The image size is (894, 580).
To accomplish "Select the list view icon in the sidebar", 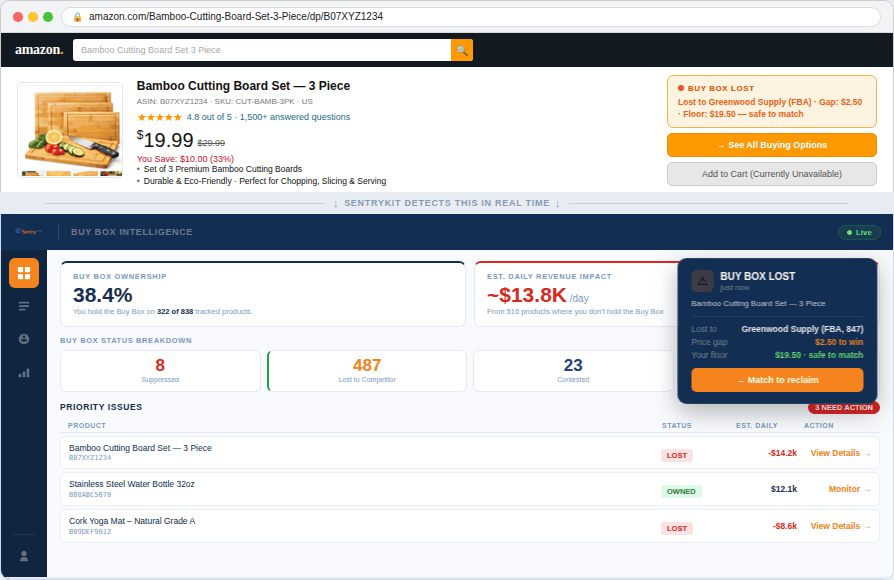I will pos(23,306).
